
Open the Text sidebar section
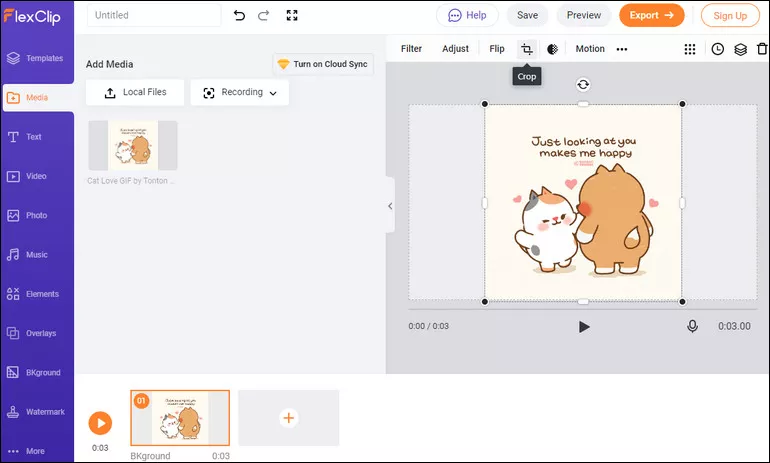click(x=25, y=137)
